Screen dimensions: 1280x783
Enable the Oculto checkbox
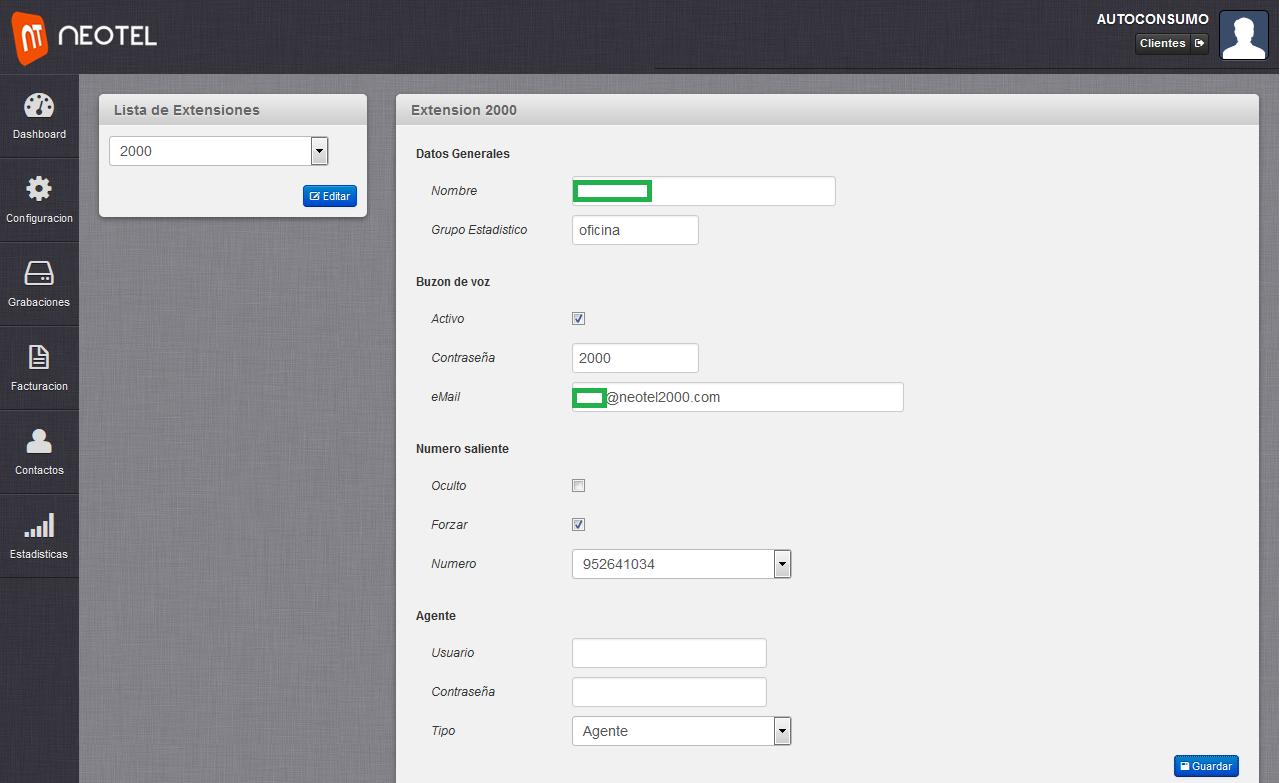click(578, 486)
